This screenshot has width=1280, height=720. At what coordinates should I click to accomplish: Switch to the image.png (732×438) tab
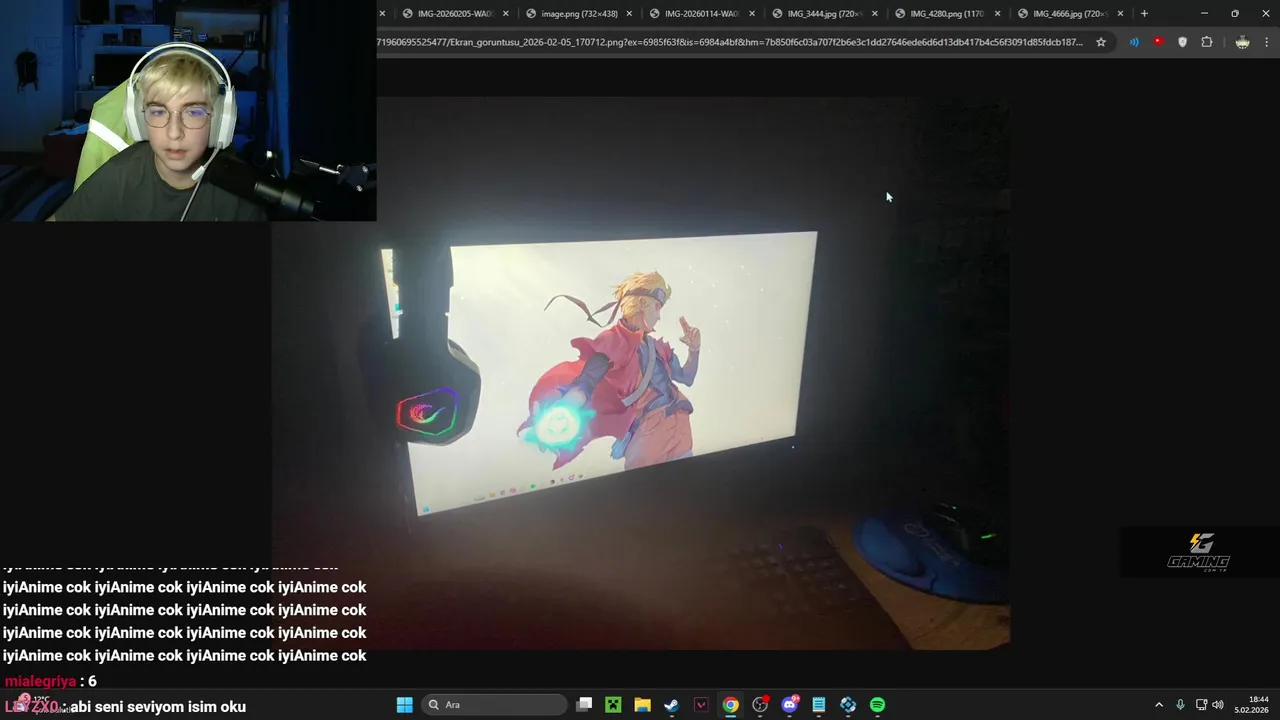click(x=578, y=13)
